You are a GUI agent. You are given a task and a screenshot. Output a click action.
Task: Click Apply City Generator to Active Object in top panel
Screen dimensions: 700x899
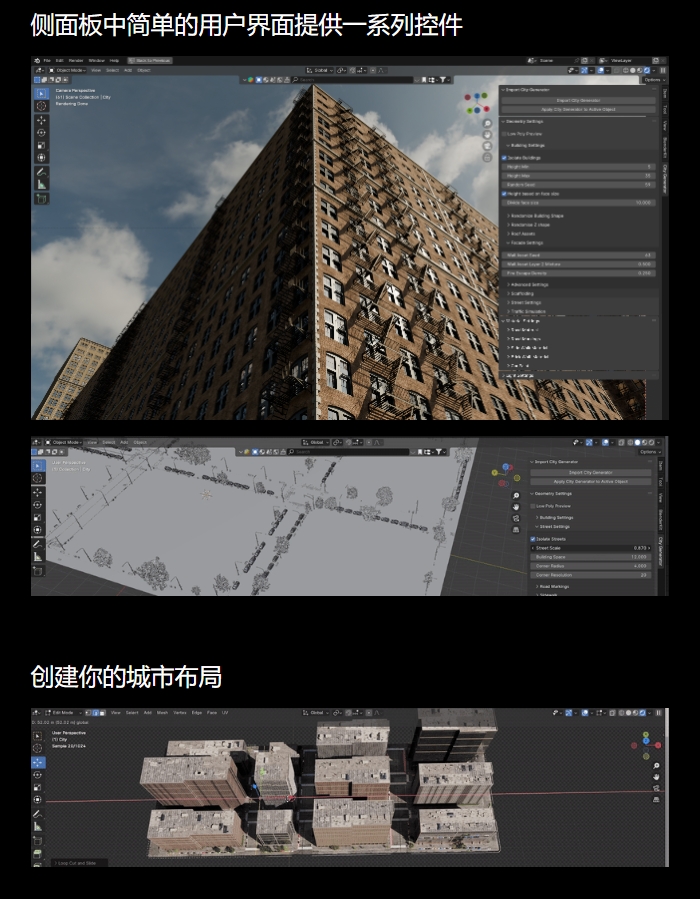[x=578, y=109]
